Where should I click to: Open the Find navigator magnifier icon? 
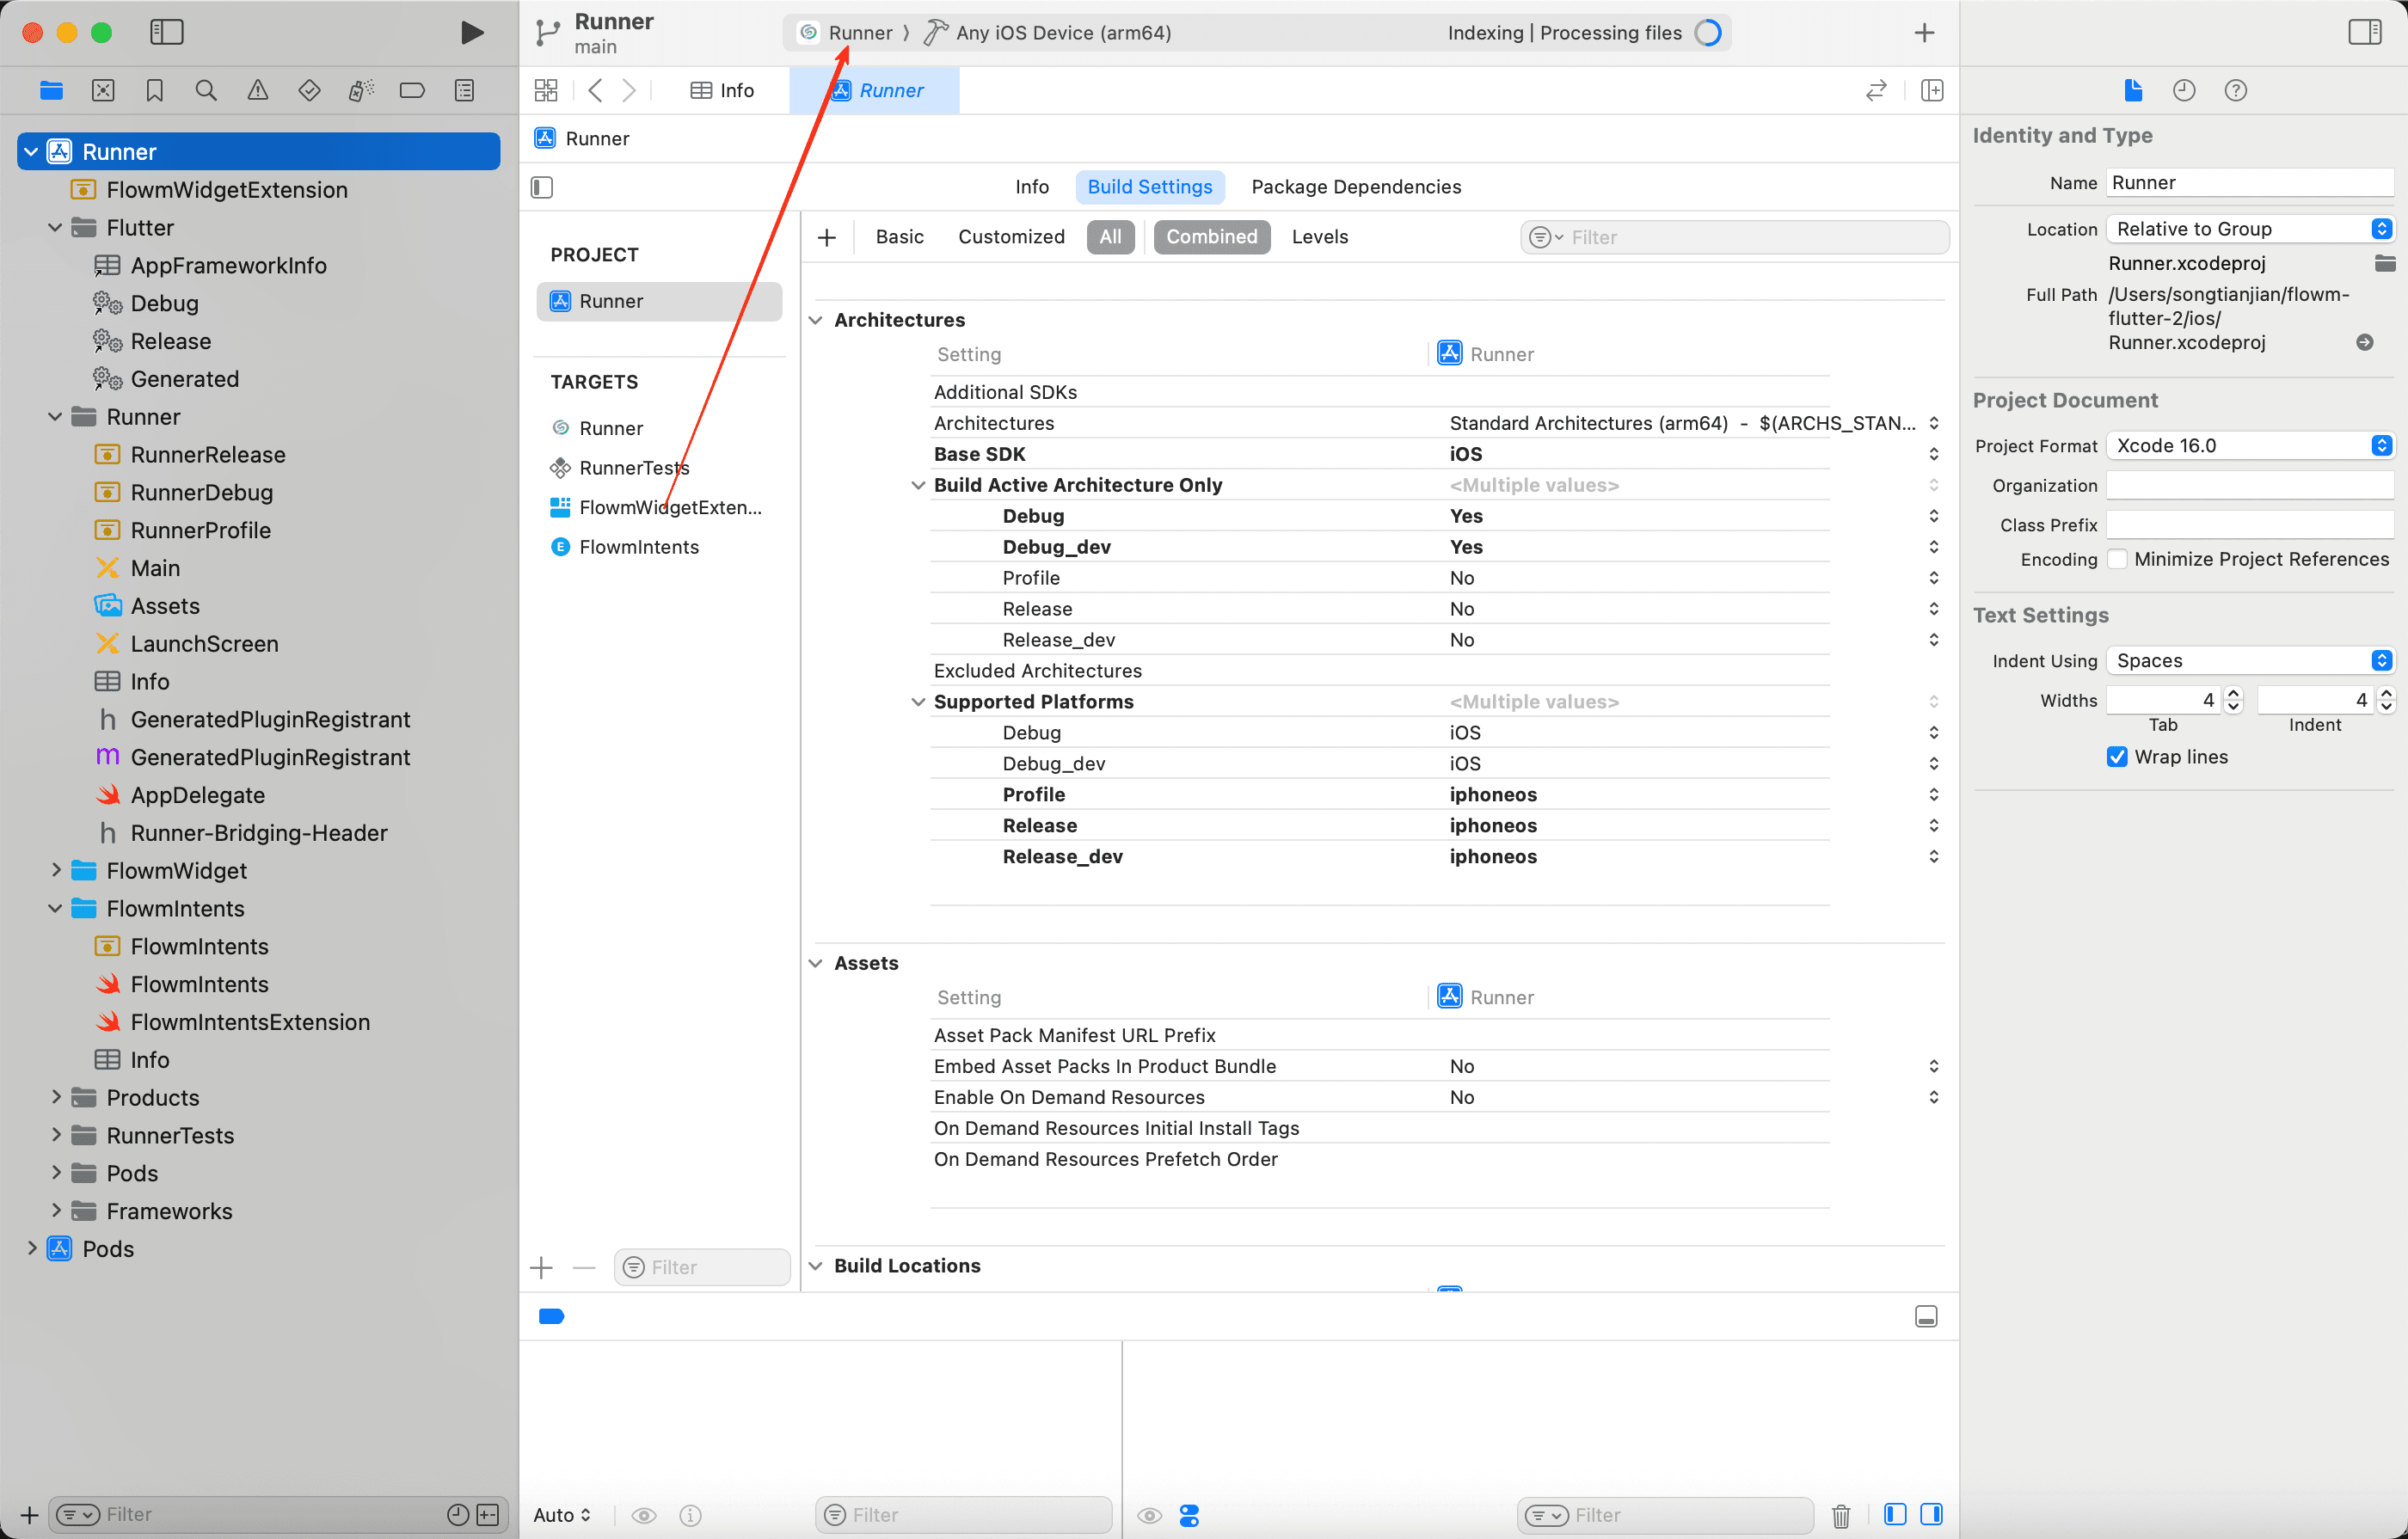tap(206, 91)
